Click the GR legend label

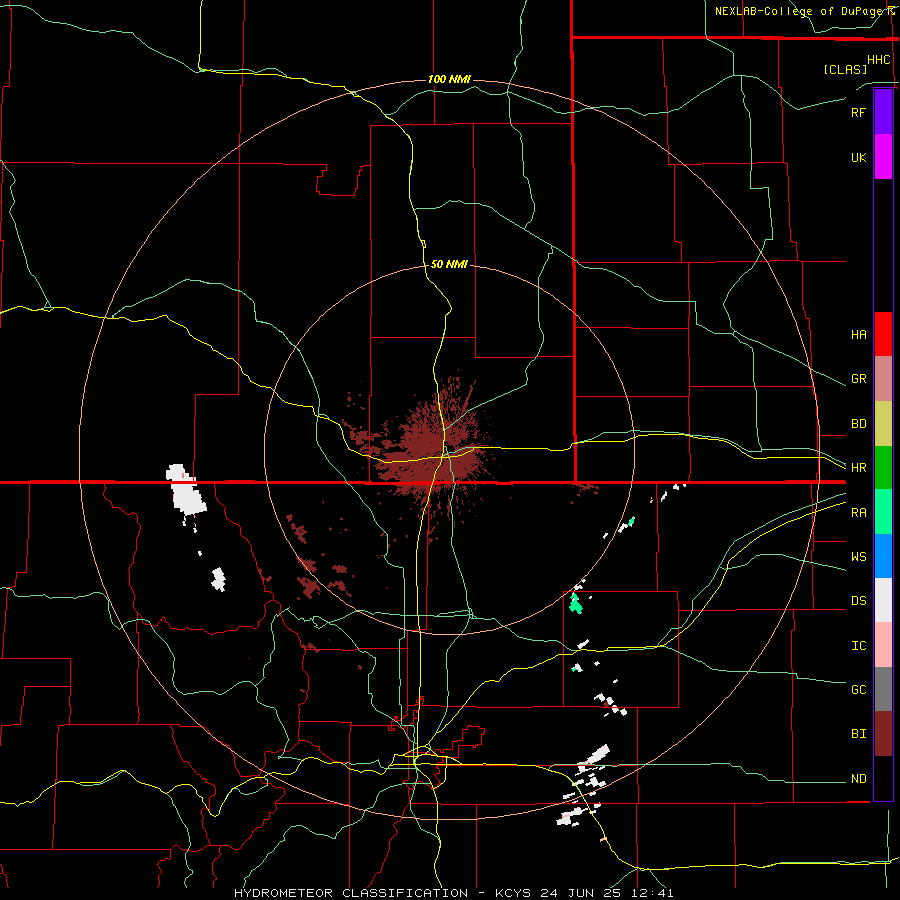click(858, 379)
